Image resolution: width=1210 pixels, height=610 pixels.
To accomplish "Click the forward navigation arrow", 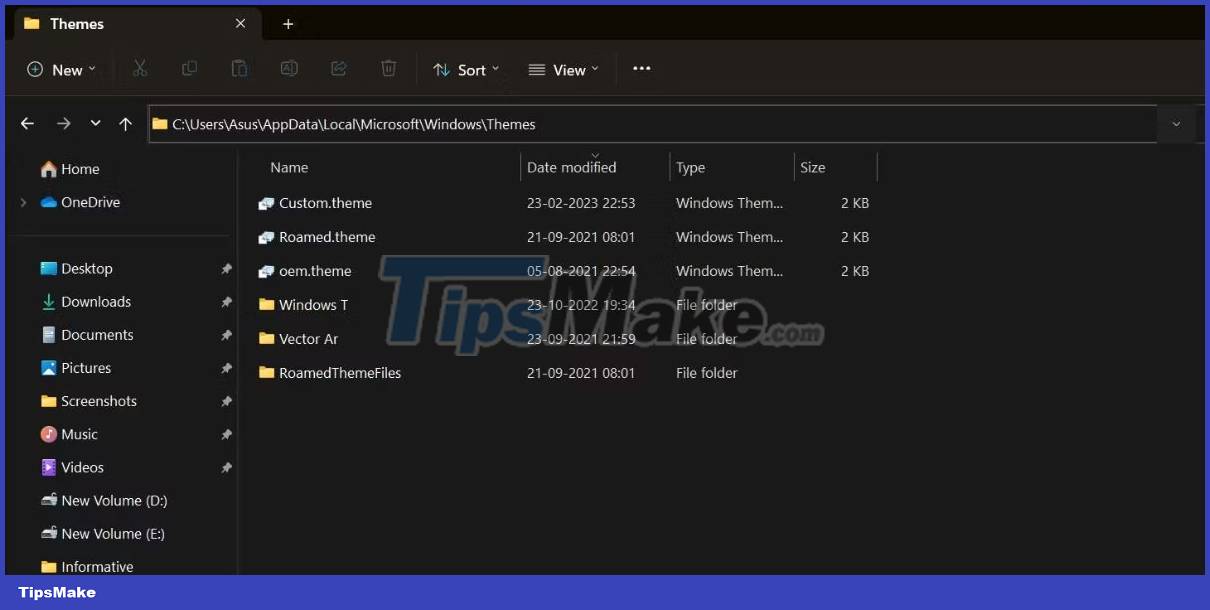I will tap(64, 123).
